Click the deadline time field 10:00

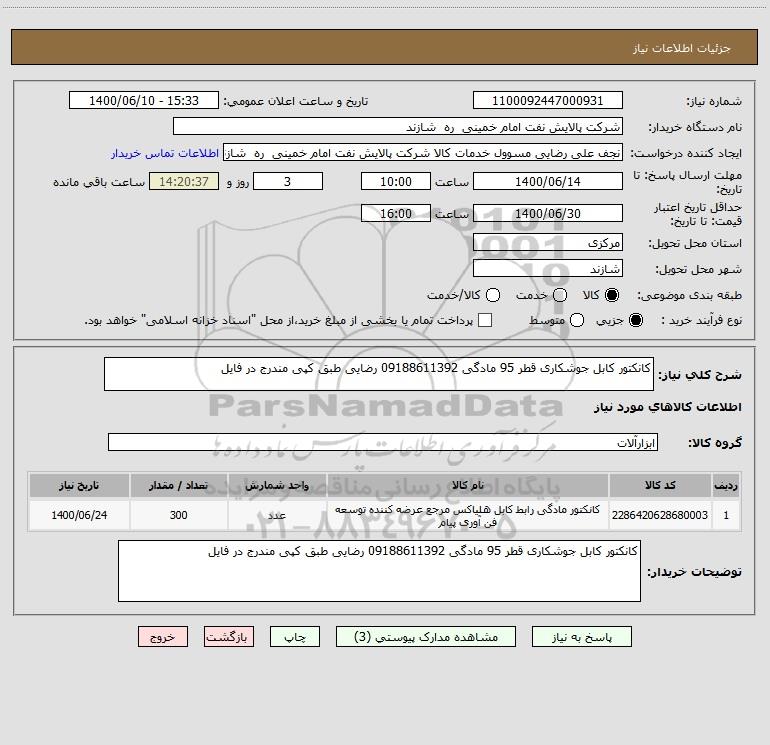tap(396, 181)
